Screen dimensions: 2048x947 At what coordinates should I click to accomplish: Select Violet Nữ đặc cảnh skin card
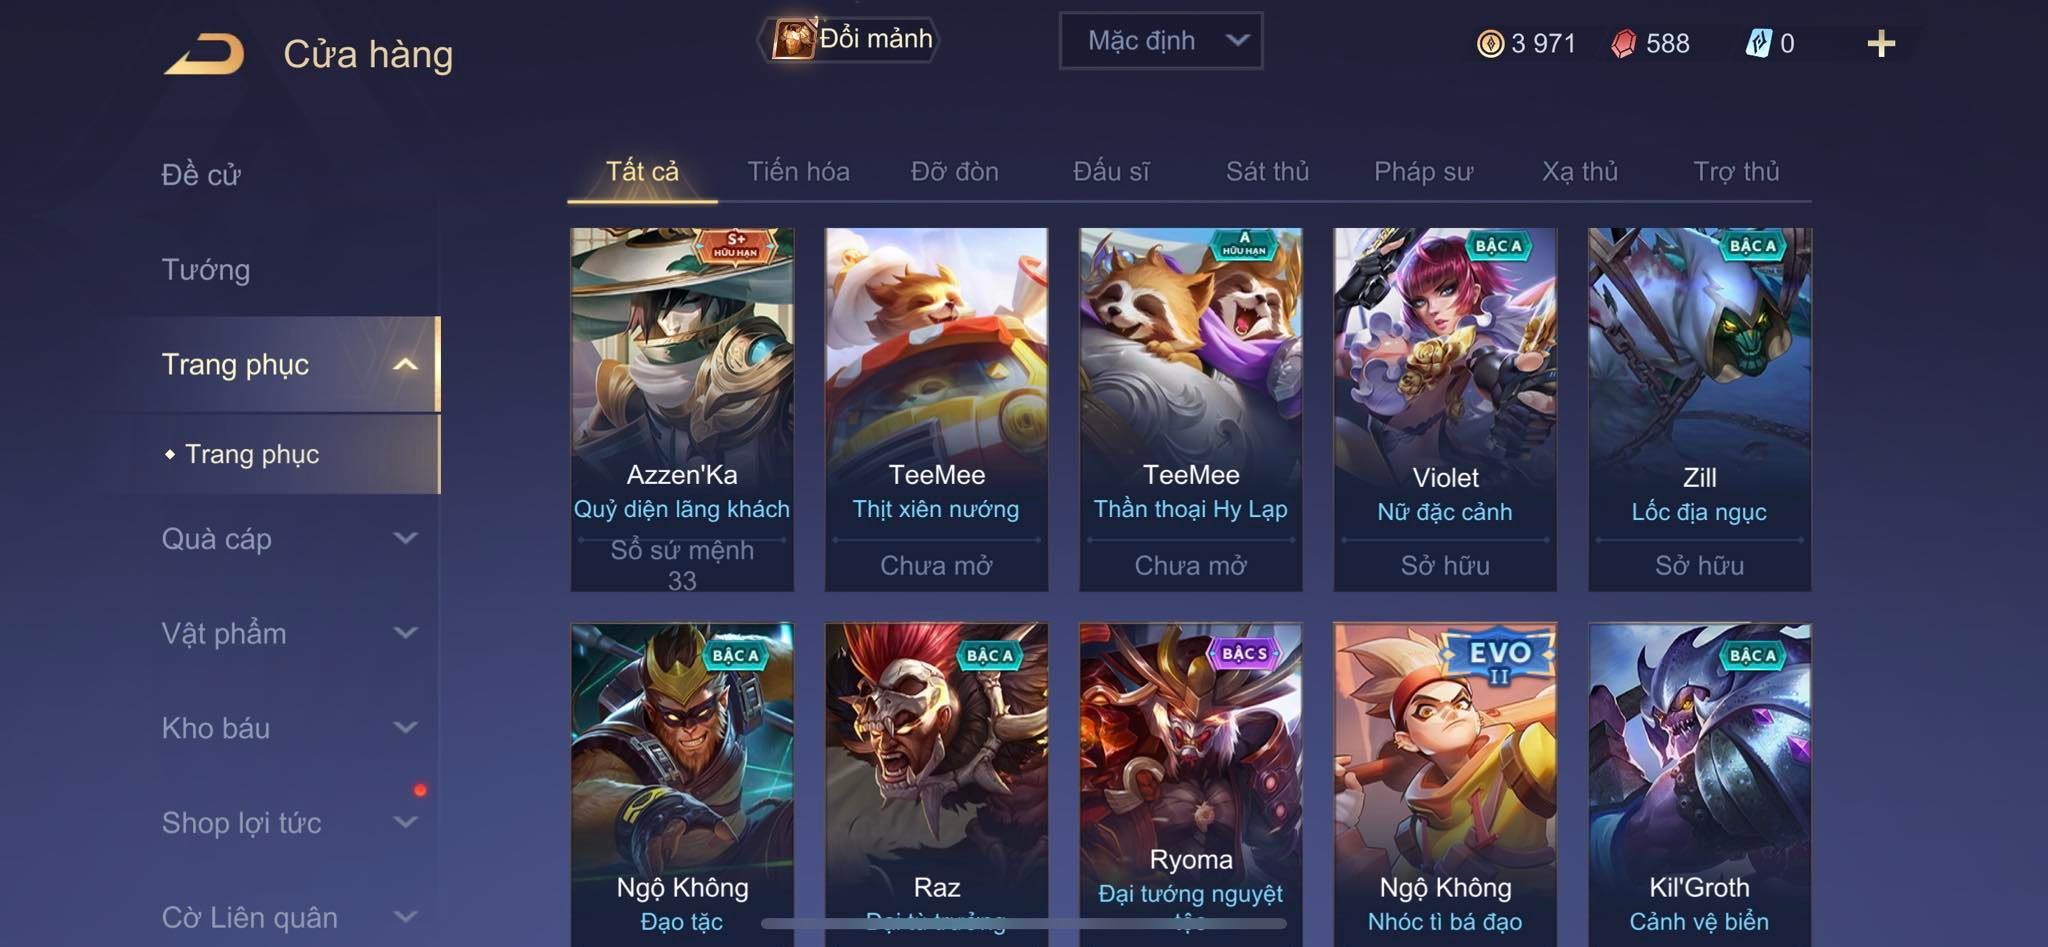pos(1445,409)
